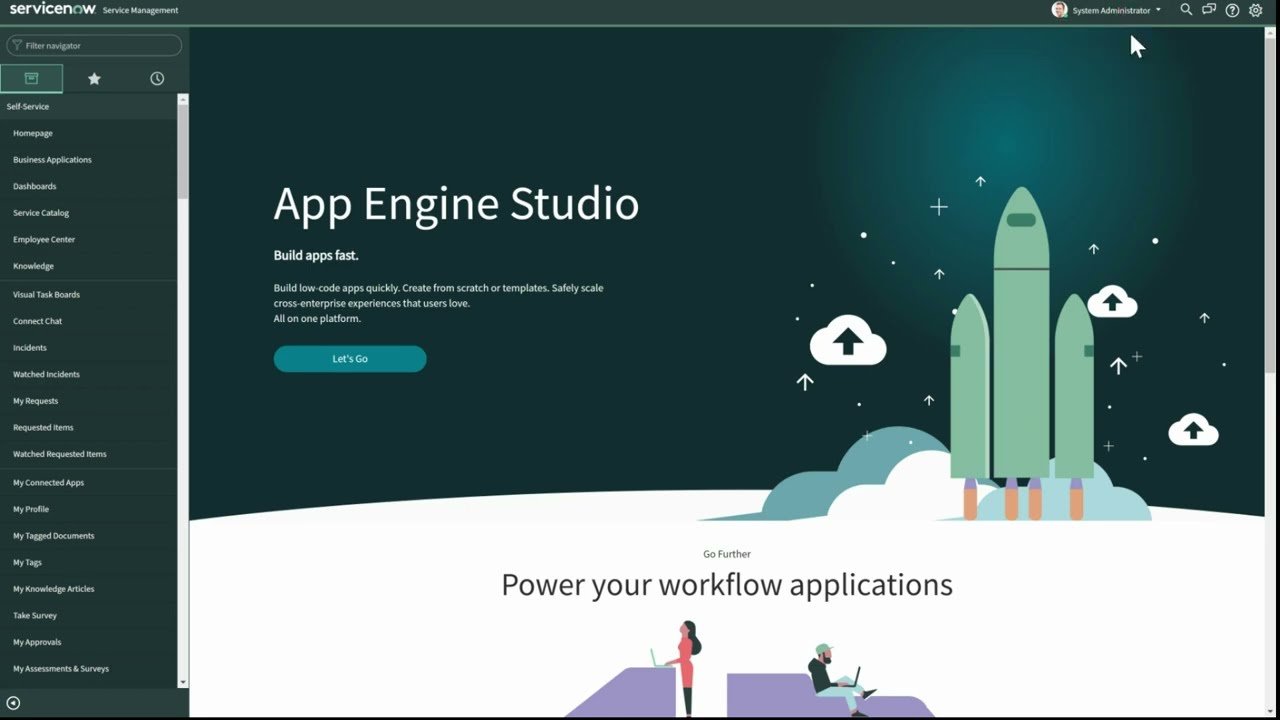This screenshot has height=720, width=1280.
Task: Open the Connect chat sidebar icon
Action: click(1209, 10)
